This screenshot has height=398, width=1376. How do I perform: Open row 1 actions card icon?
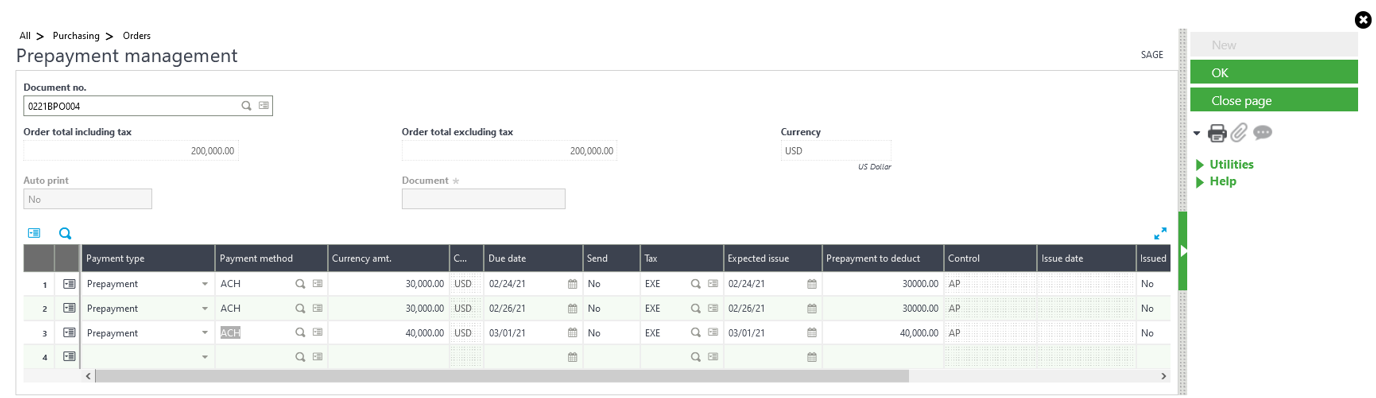[69, 284]
